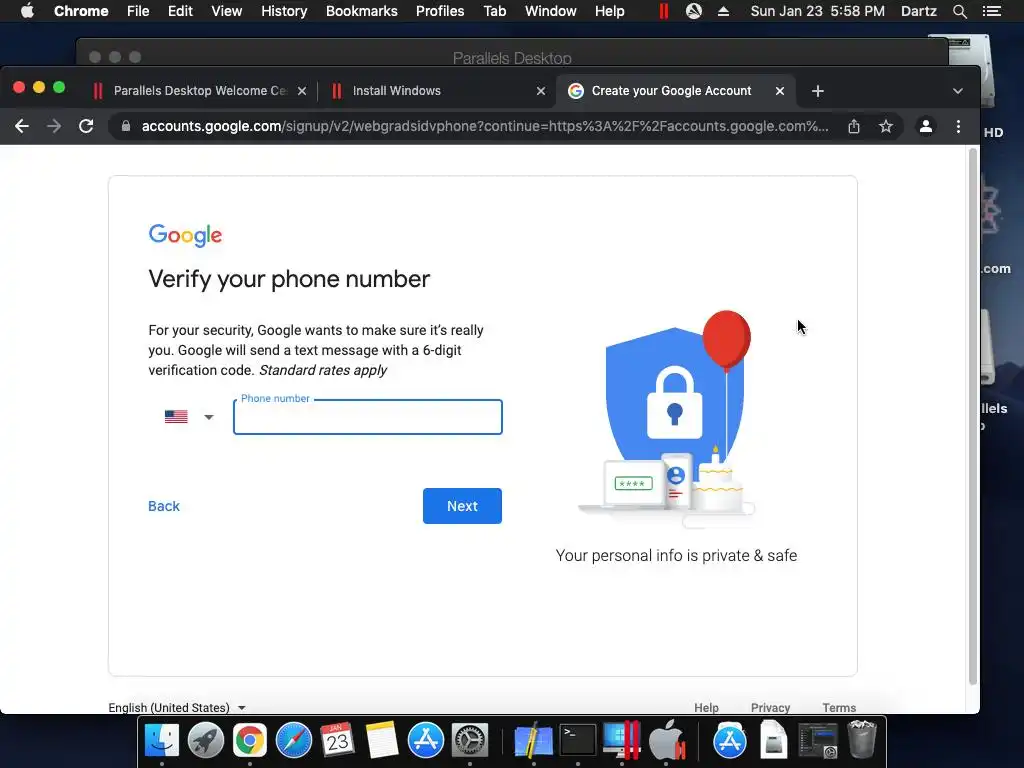Open the View menu
This screenshot has height=768, width=1024.
pos(227,11)
